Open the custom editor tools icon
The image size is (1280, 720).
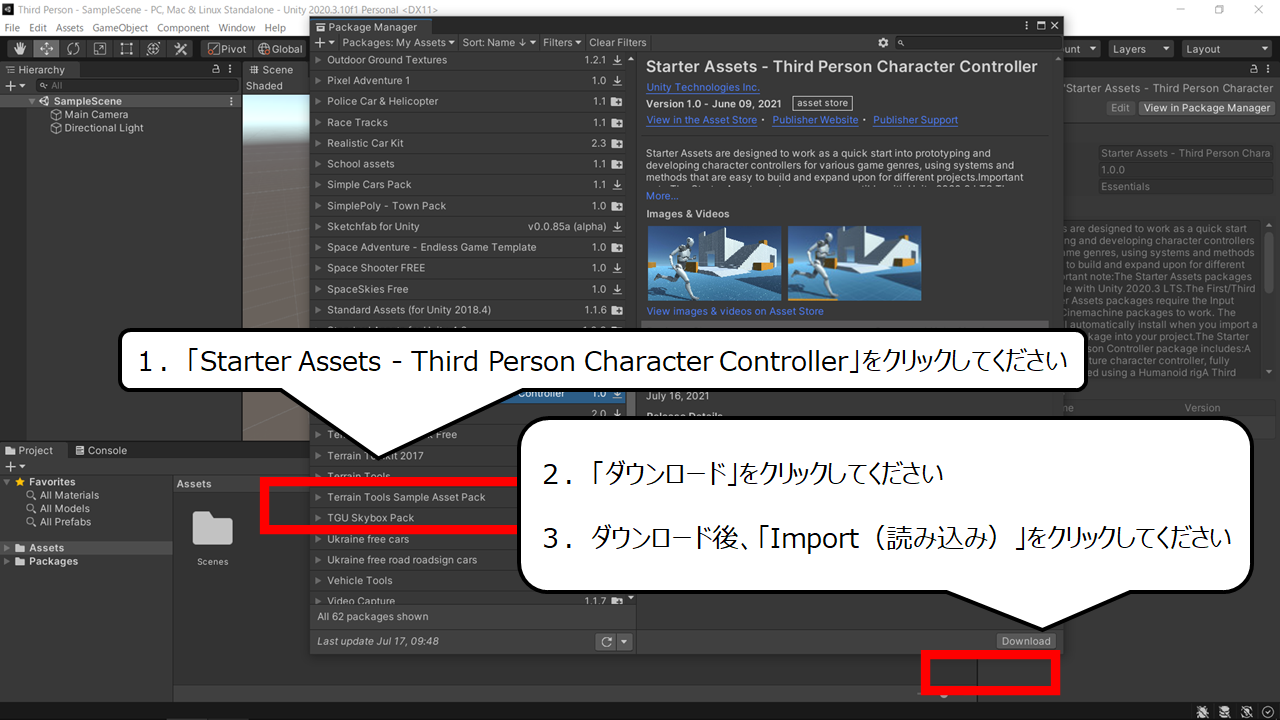(181, 49)
